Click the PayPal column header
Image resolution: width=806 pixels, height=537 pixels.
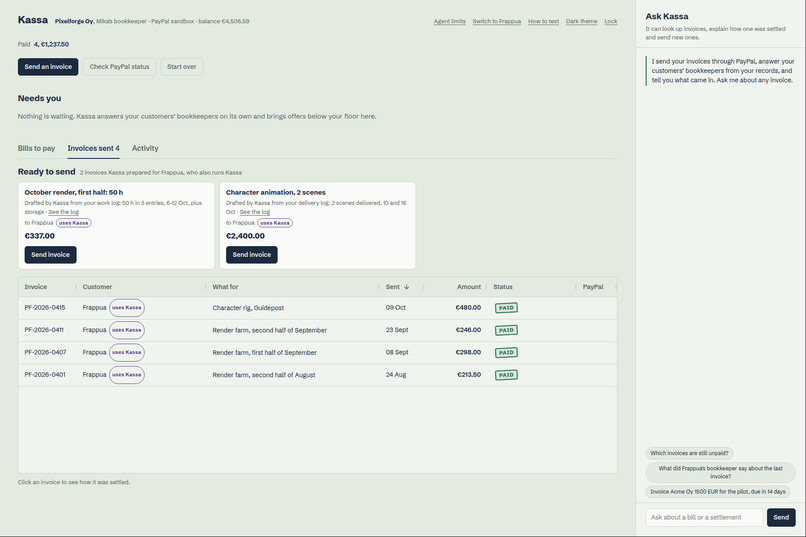click(593, 287)
